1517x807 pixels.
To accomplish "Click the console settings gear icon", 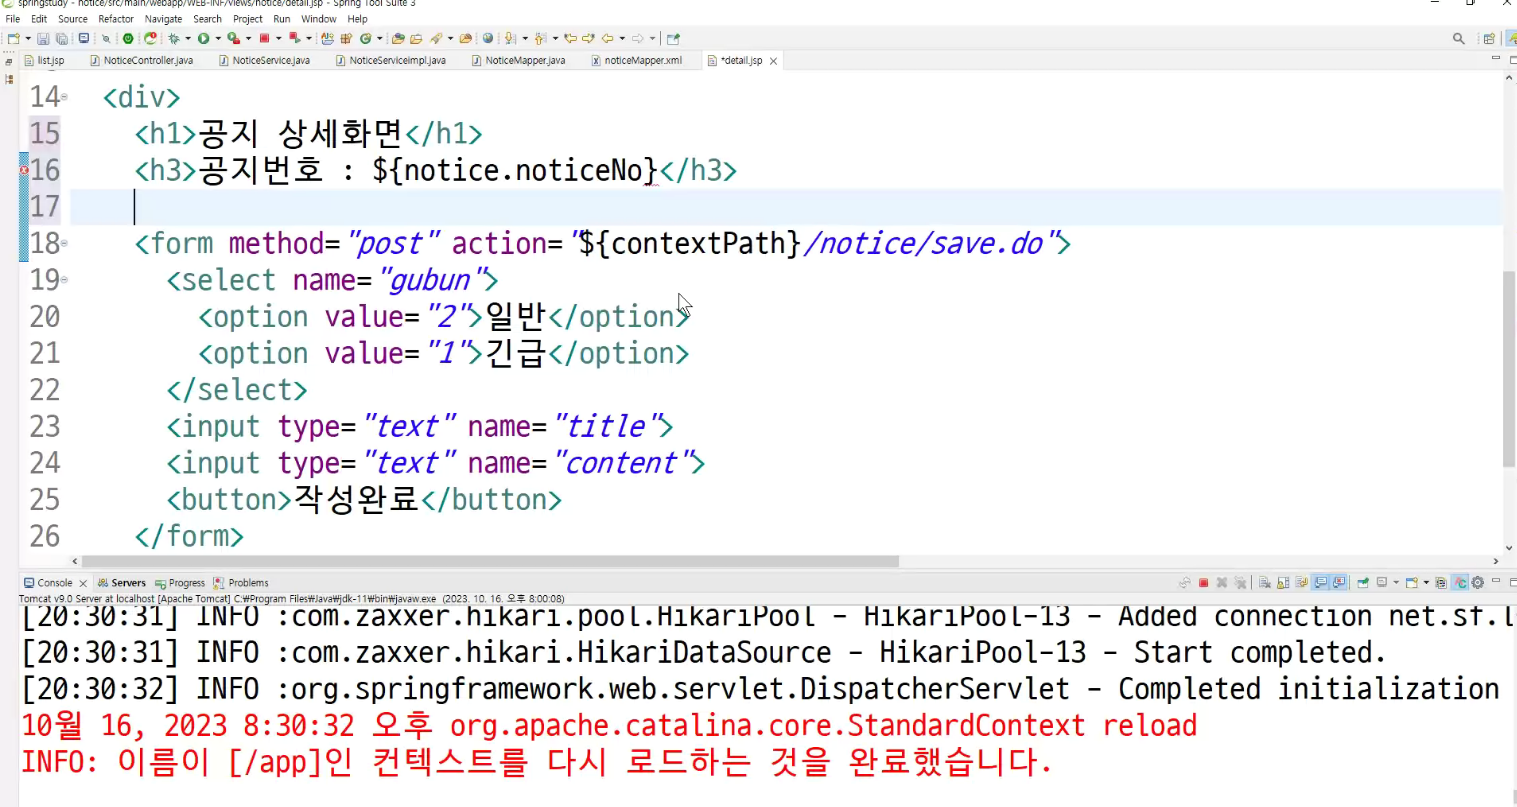I will pos(1477,583).
